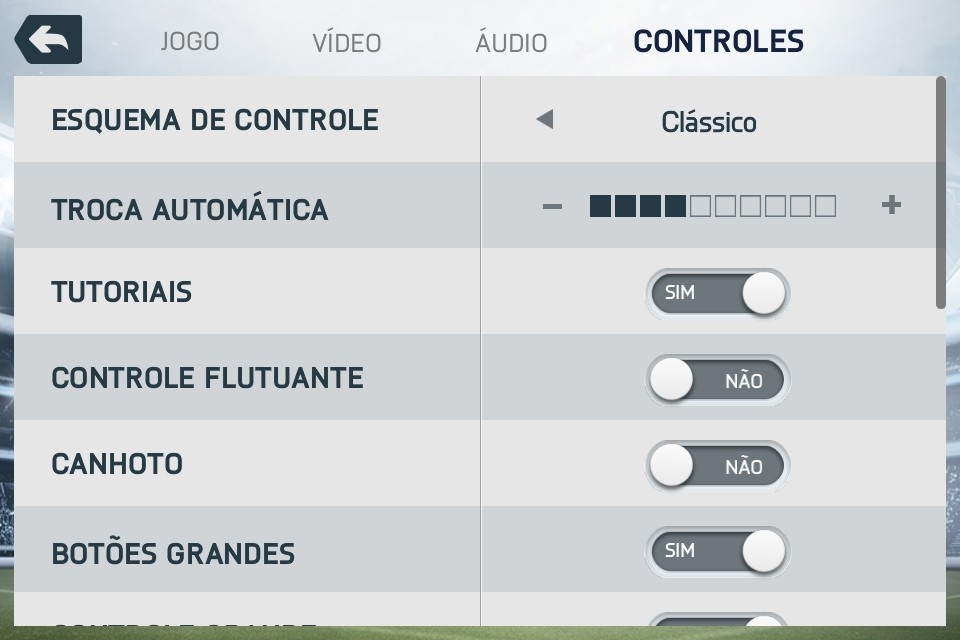Open the Vídeo tab
The width and height of the screenshot is (960, 640).
click(x=347, y=43)
